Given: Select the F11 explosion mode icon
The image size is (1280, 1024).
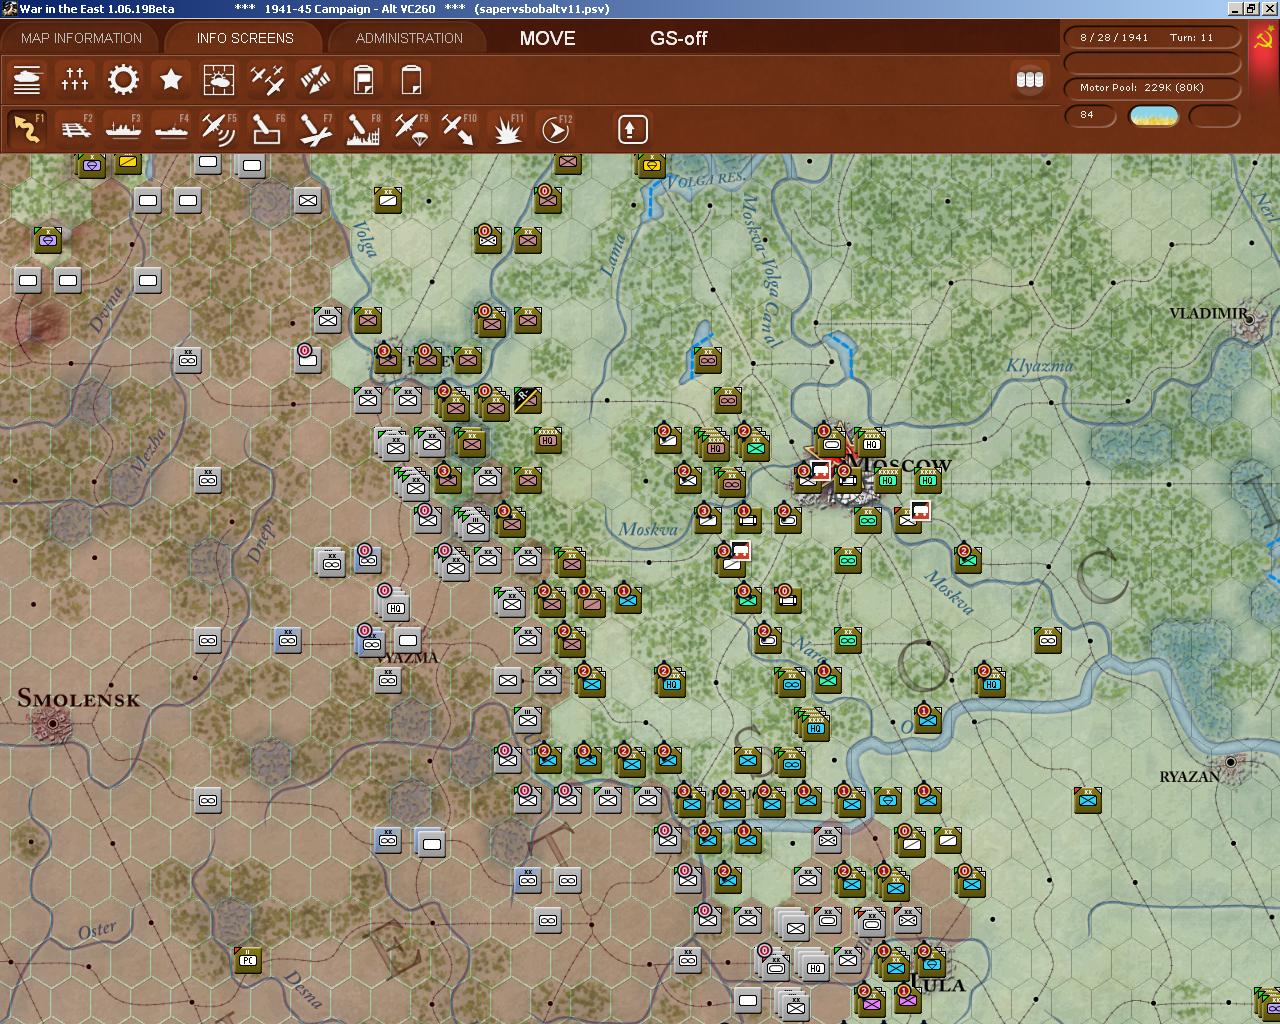Looking at the screenshot, I should [507, 129].
